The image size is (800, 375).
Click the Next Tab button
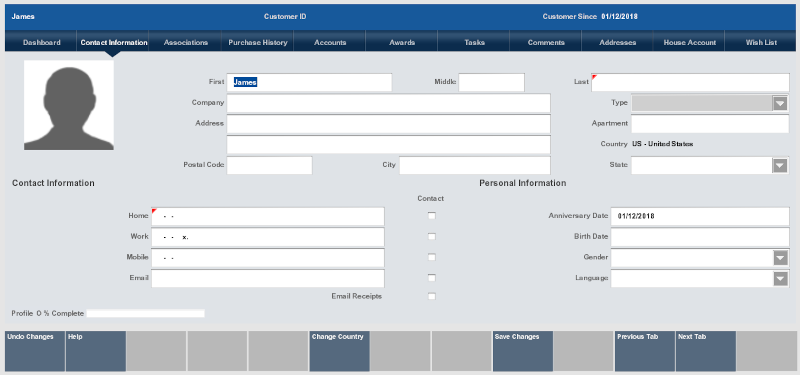pos(706,351)
